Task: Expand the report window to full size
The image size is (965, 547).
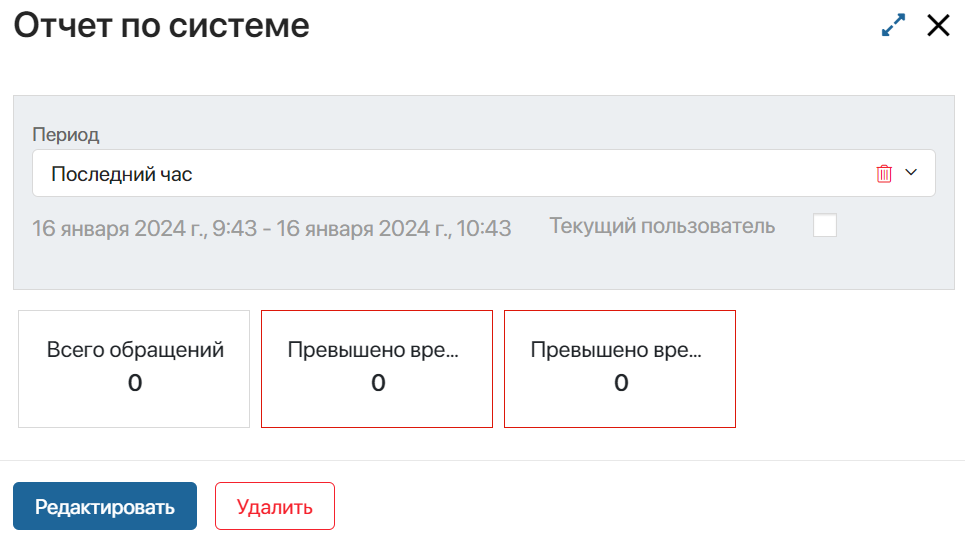Action: click(x=893, y=25)
